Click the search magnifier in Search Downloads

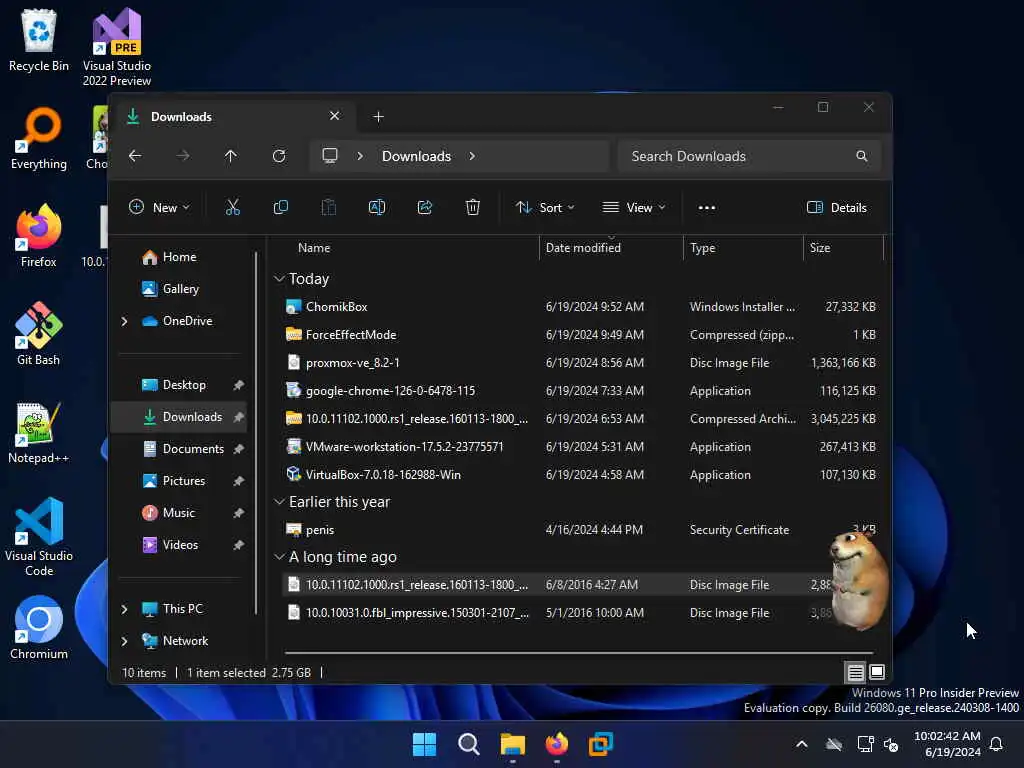861,156
